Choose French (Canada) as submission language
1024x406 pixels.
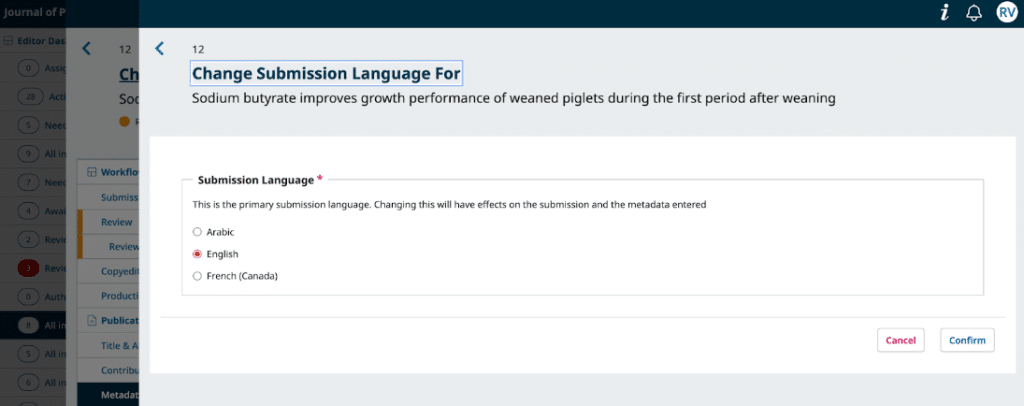[x=197, y=276]
